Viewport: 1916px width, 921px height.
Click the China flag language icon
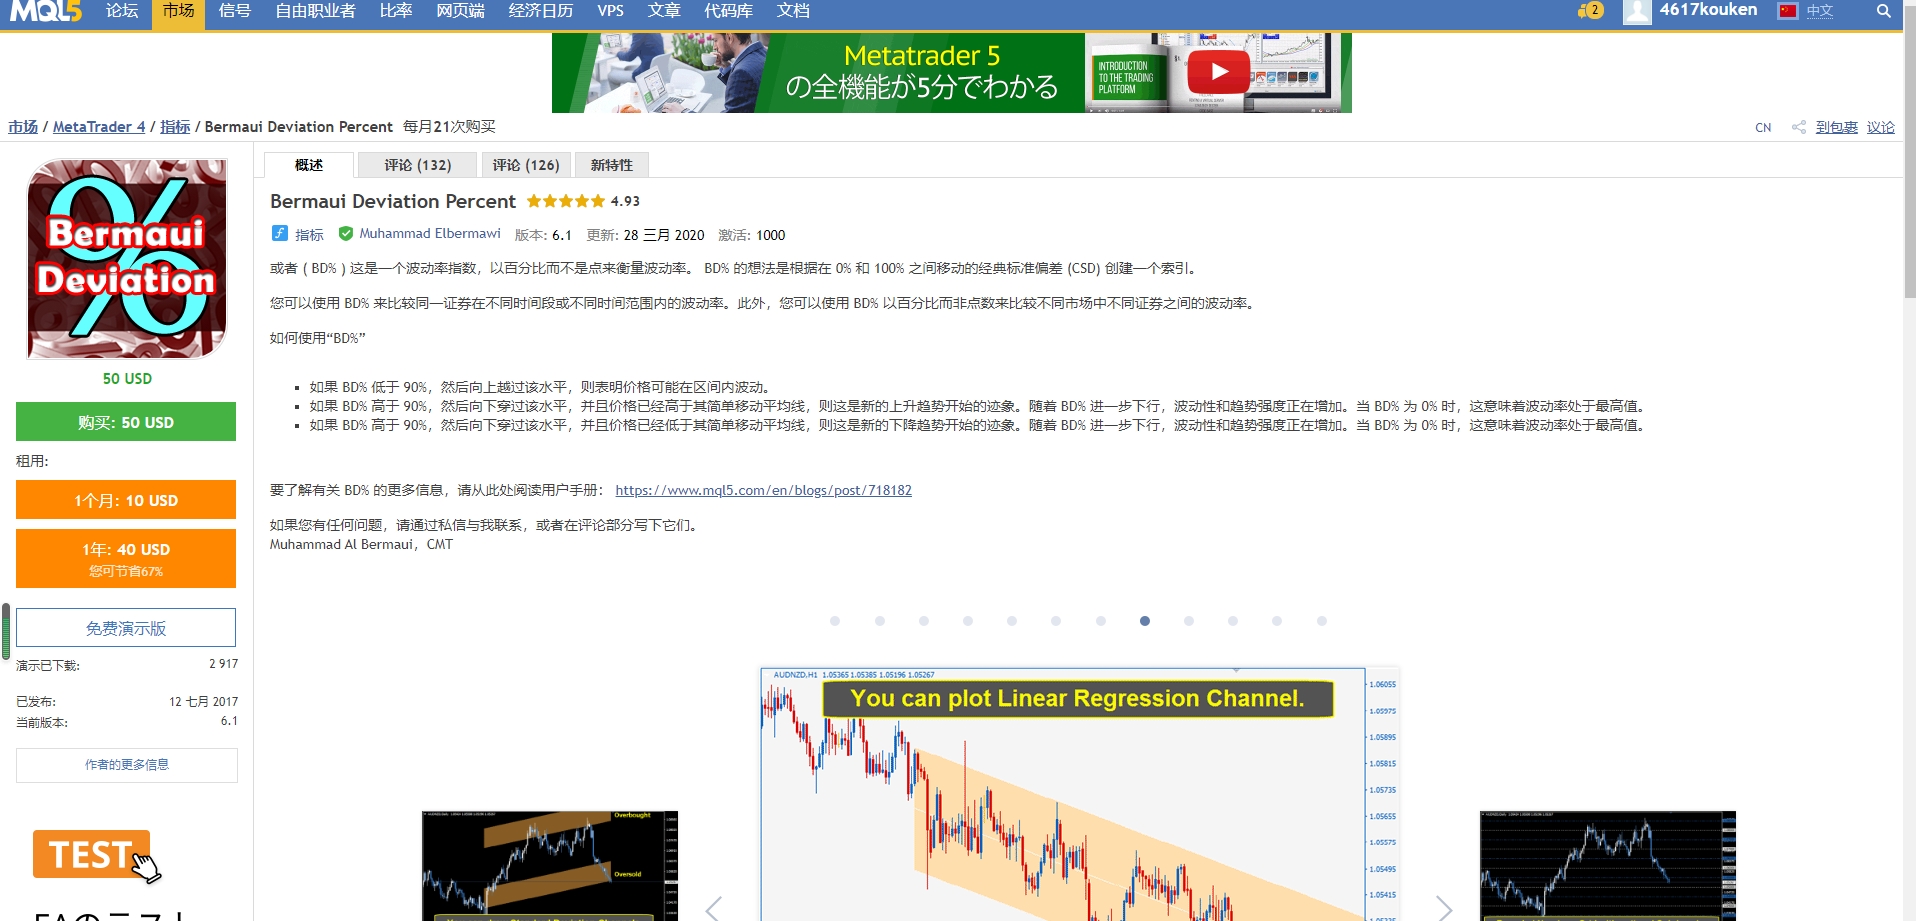point(1788,11)
